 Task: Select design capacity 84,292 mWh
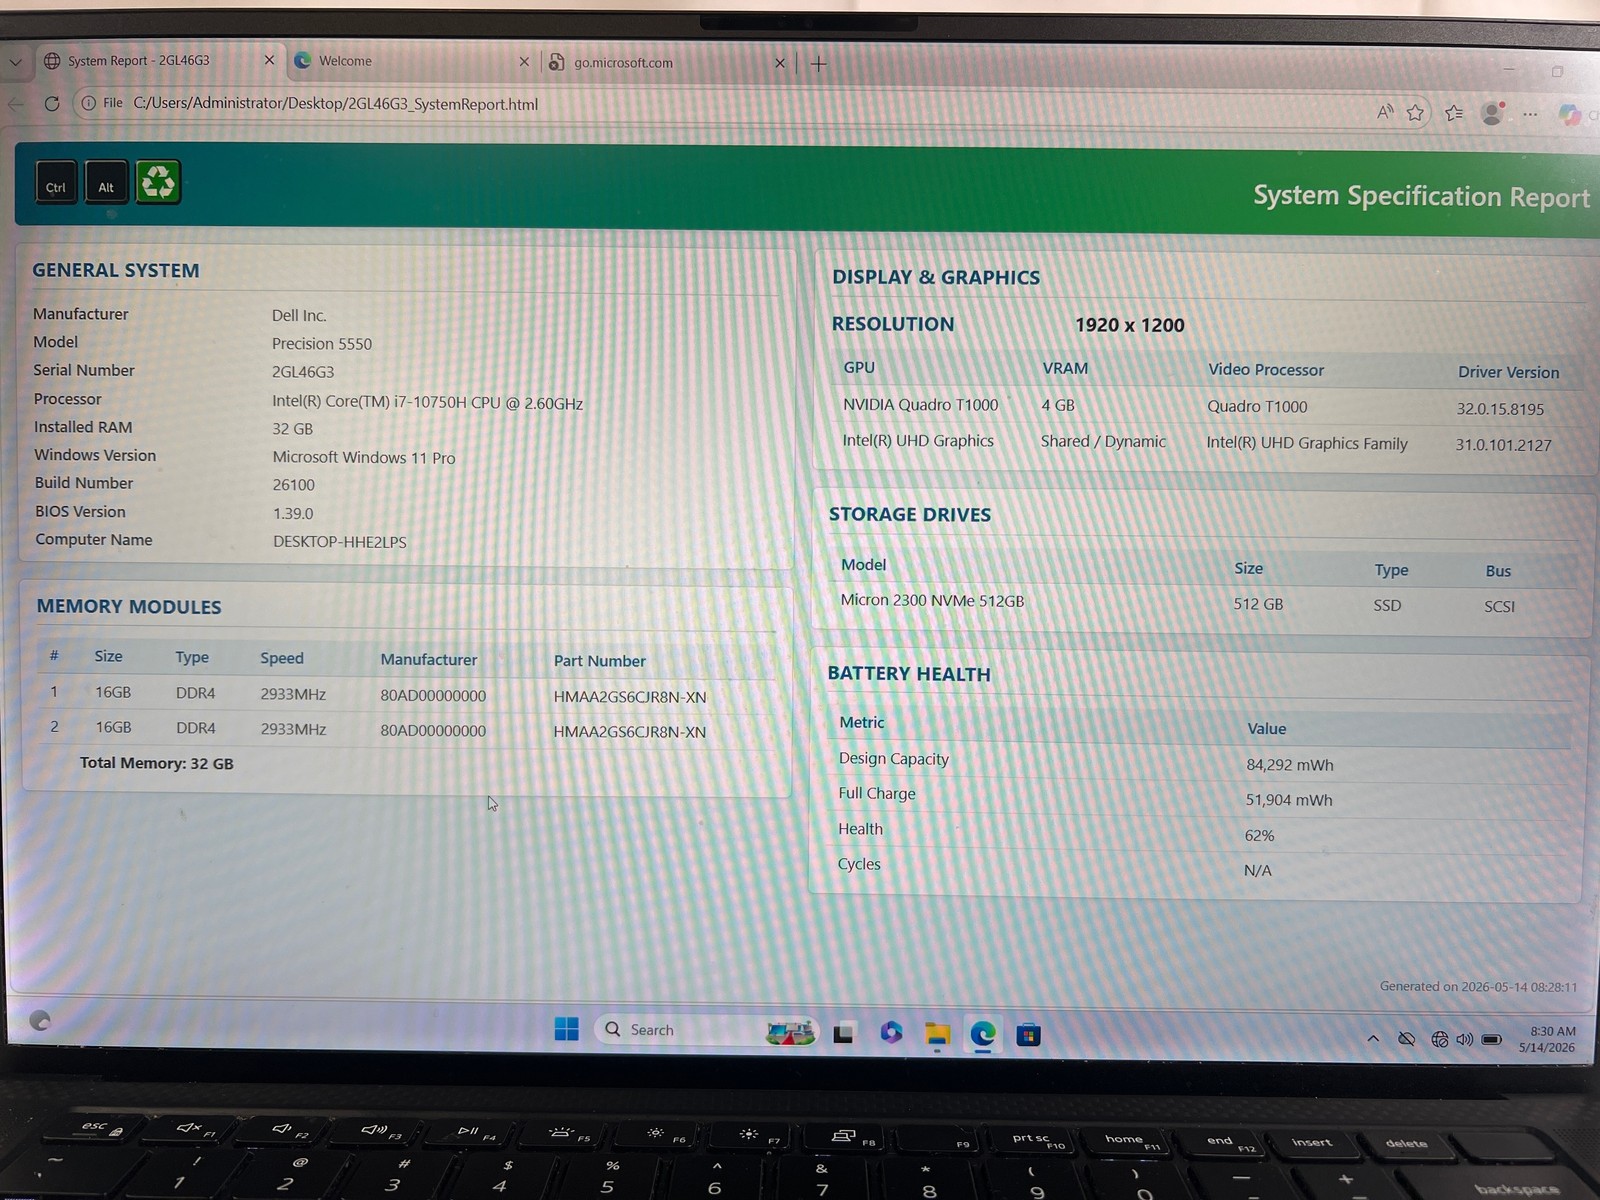(1290, 765)
